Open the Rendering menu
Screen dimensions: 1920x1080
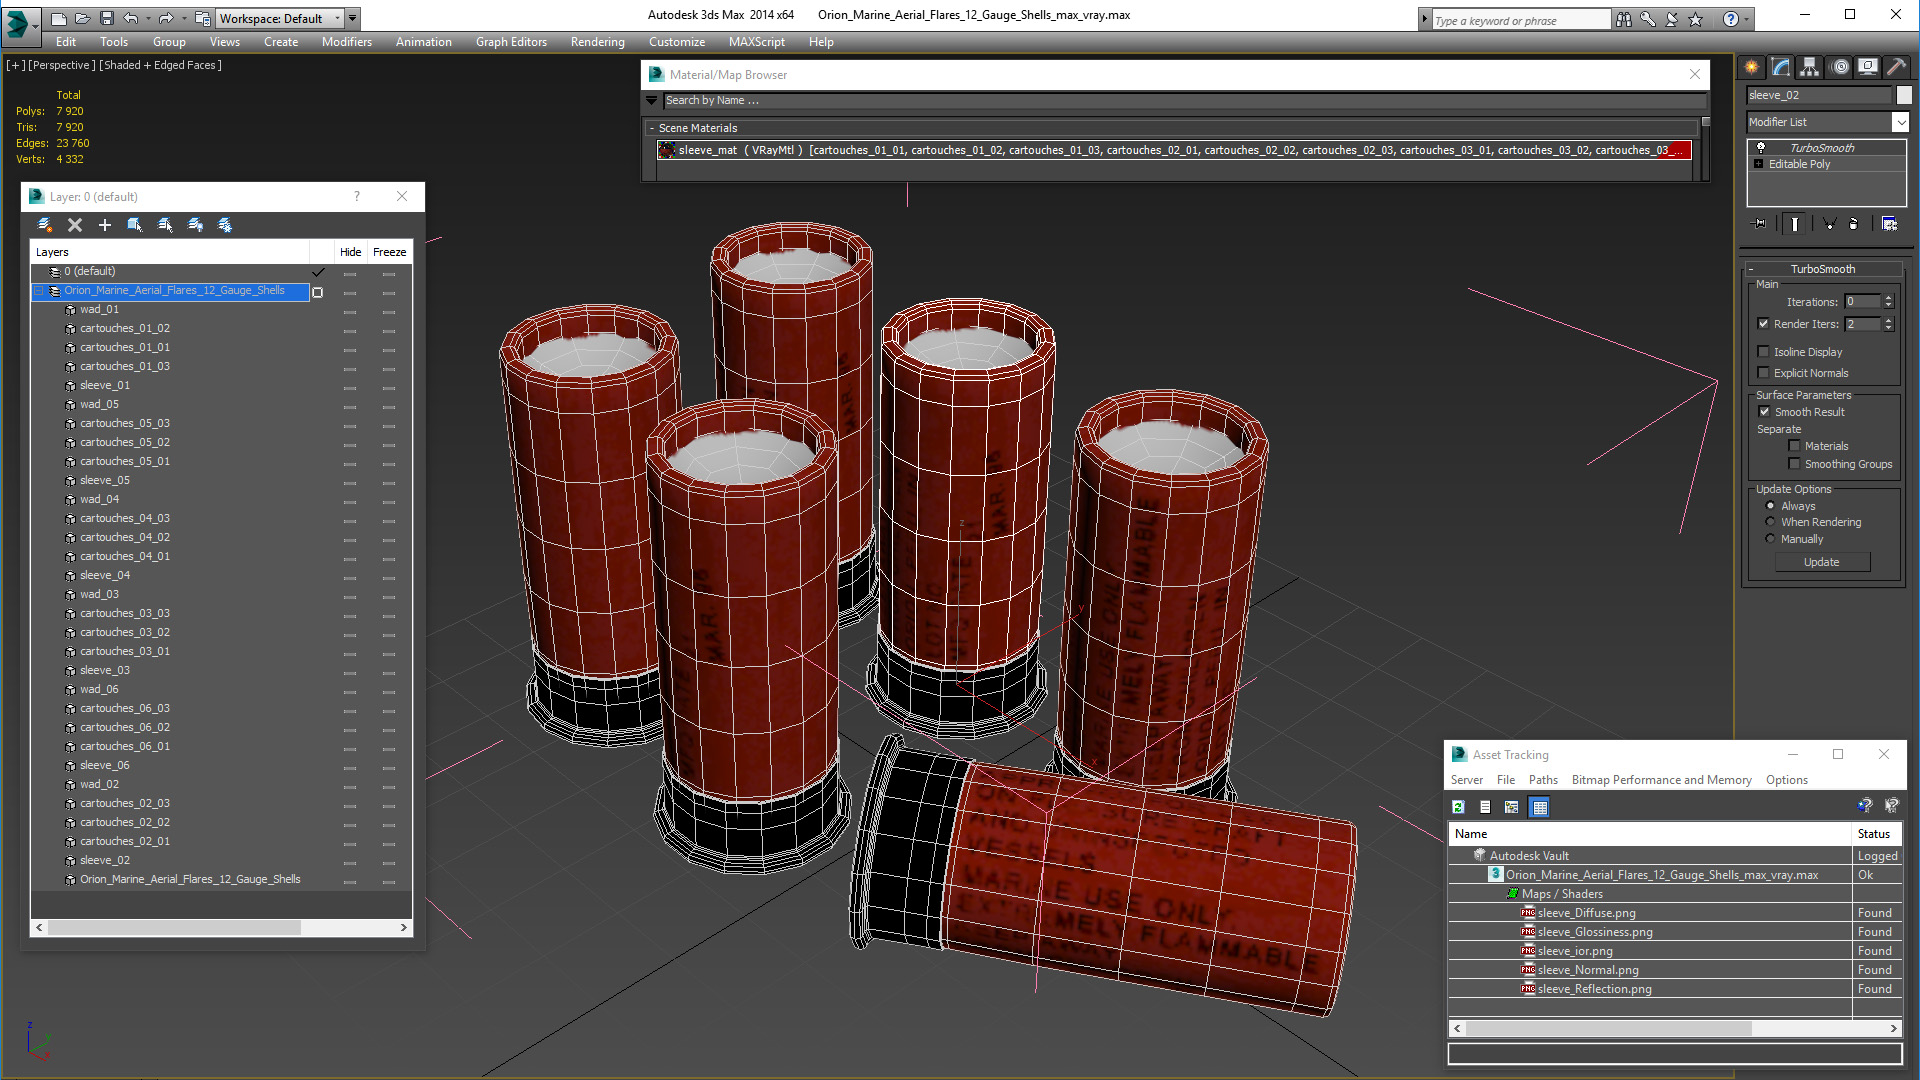[597, 42]
